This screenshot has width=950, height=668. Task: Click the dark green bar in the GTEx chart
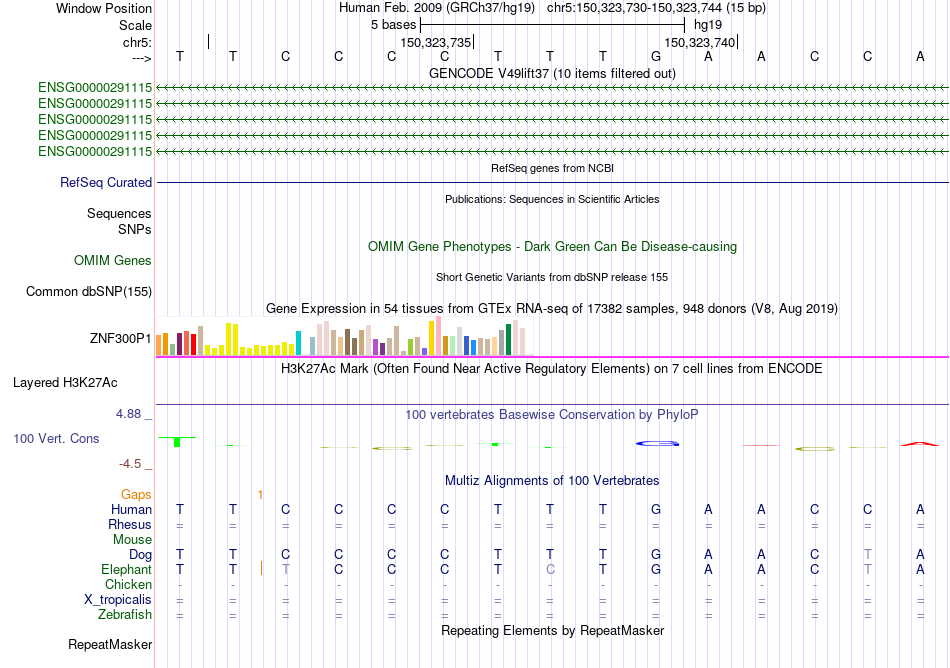point(508,340)
